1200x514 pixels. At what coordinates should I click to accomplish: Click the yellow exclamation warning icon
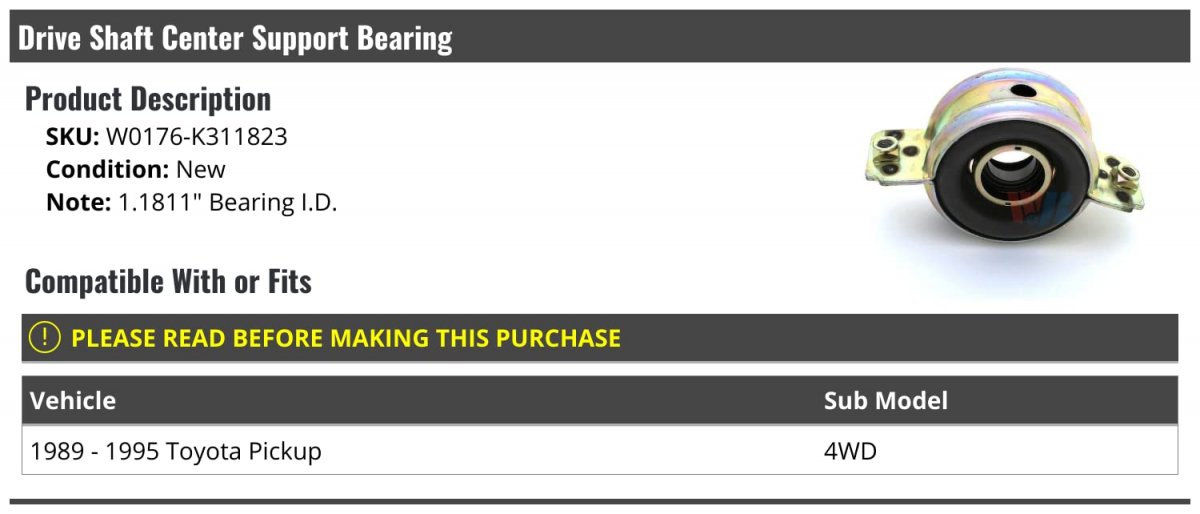(x=45, y=338)
